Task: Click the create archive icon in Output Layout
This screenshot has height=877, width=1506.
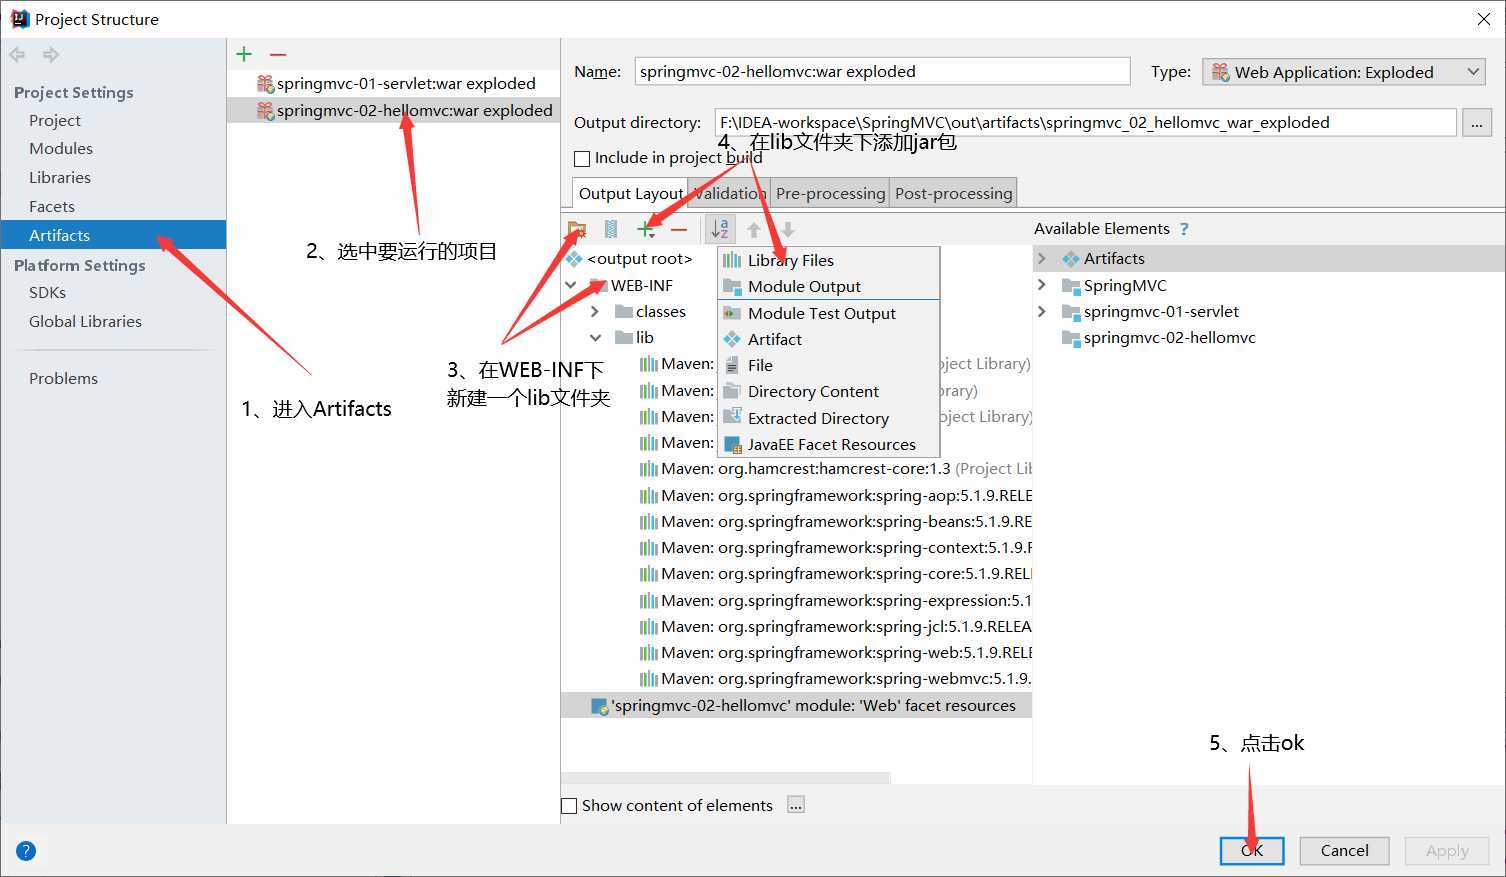Action: [611, 230]
